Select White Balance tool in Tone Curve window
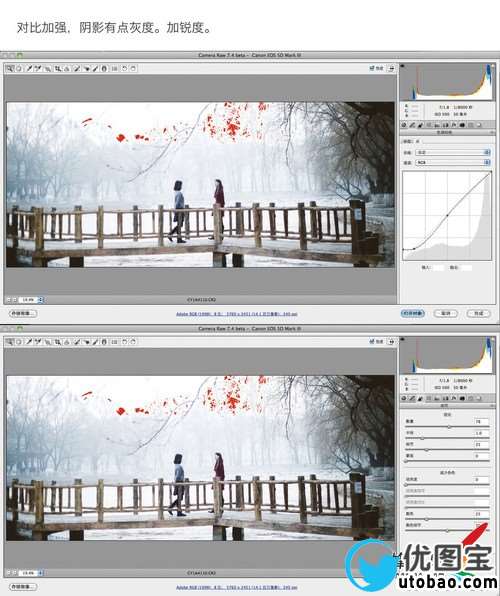 tap(29, 68)
